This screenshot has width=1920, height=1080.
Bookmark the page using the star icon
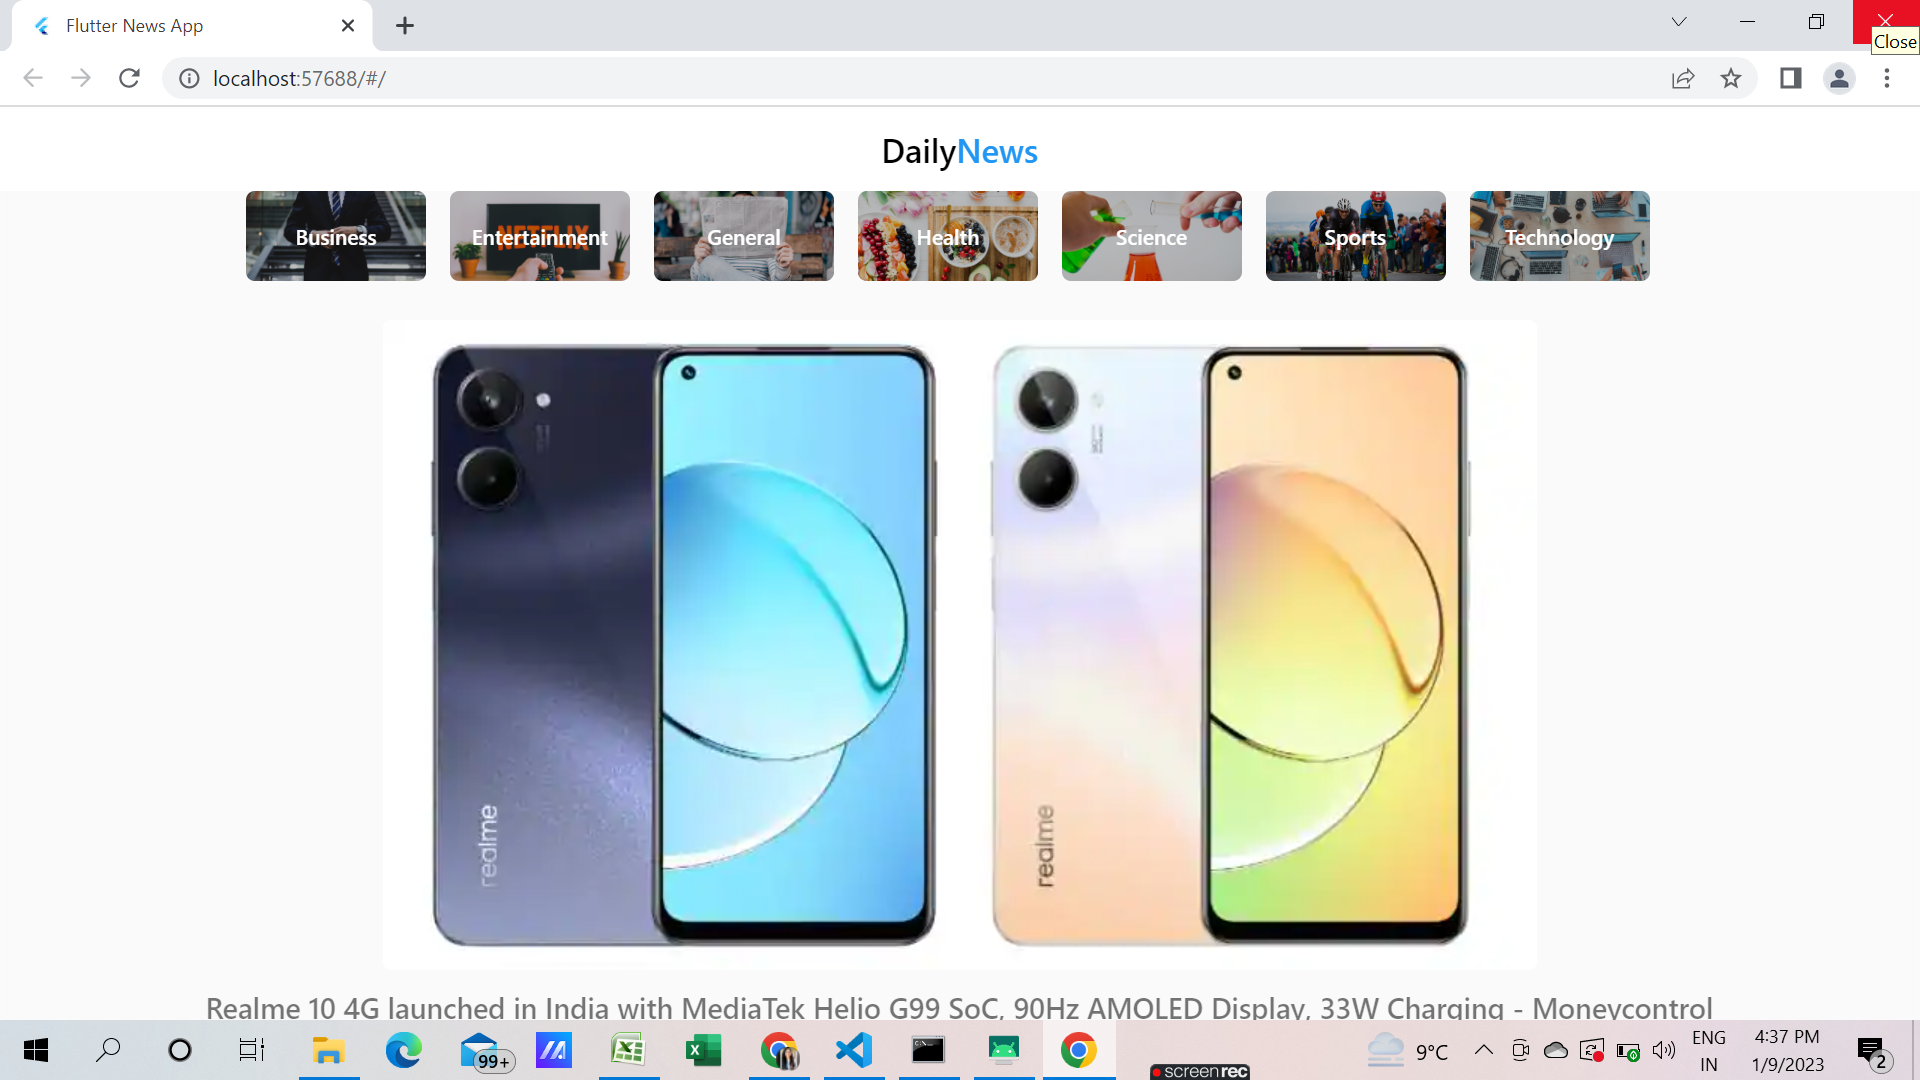pos(1732,78)
